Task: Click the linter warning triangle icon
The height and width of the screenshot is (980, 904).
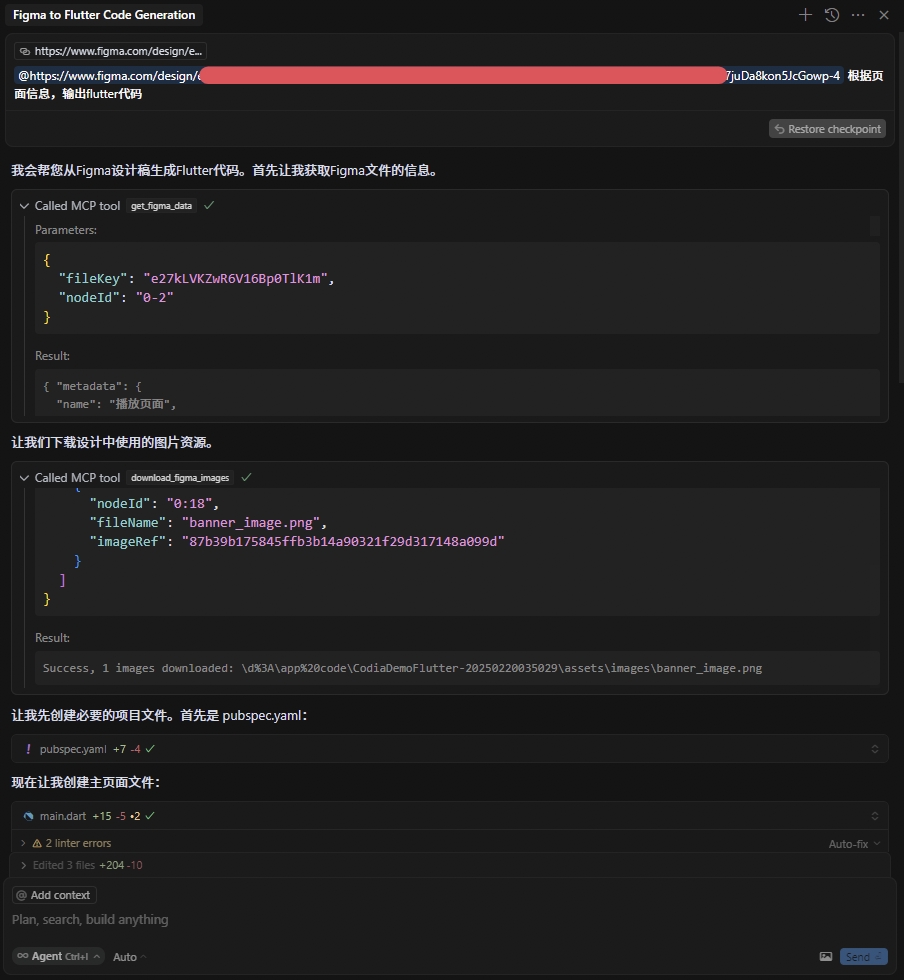Action: point(37,843)
